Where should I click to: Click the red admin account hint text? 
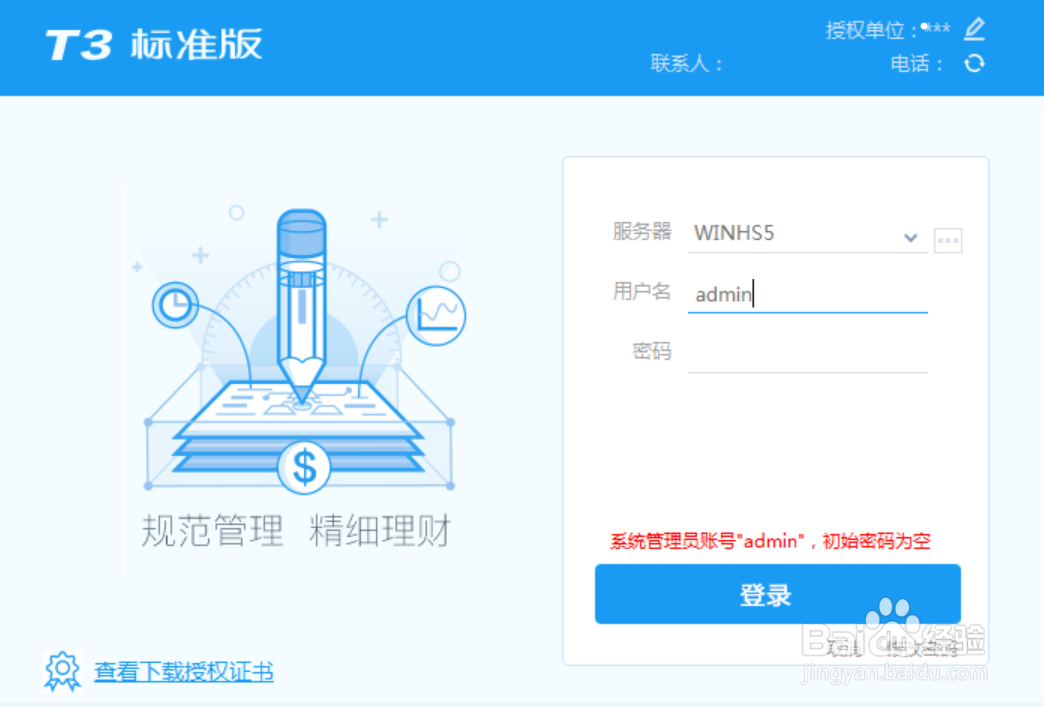coord(770,541)
